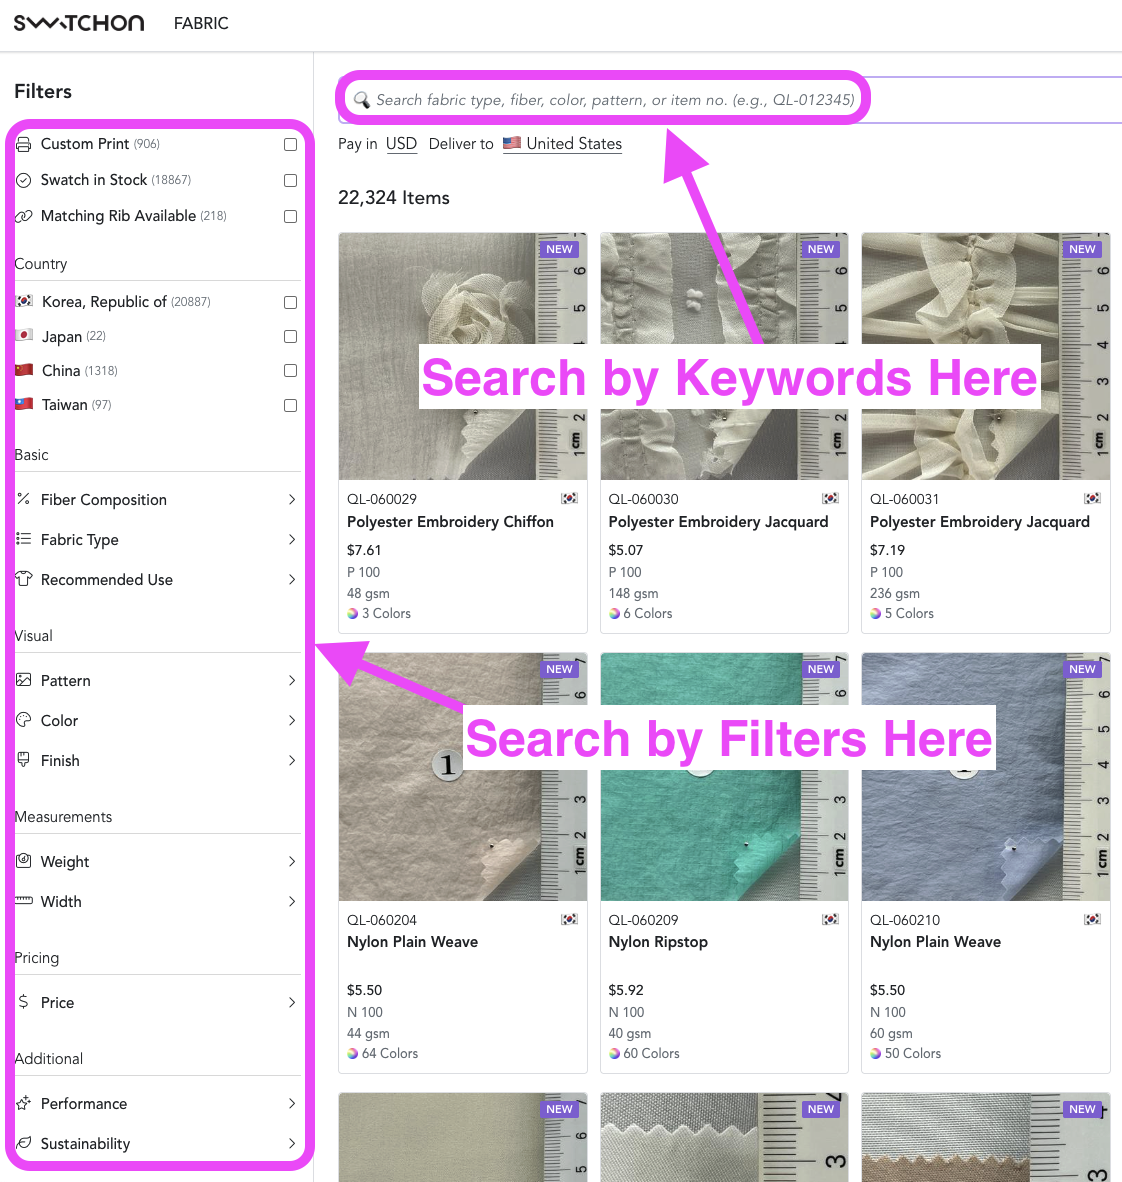The width and height of the screenshot is (1122, 1182).
Task: Click the $5.07 price on QL-060030
Action: point(626,550)
